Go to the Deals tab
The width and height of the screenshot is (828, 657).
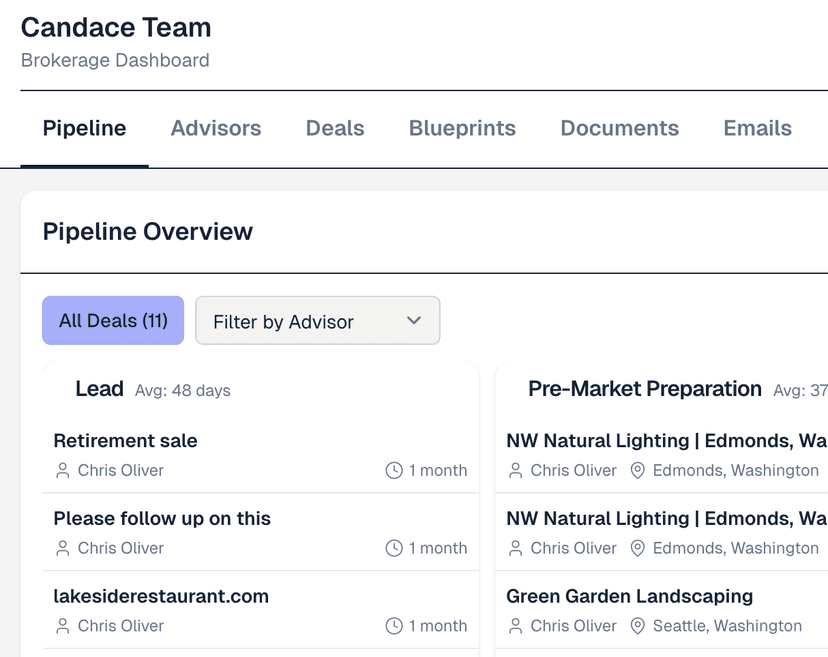(335, 128)
